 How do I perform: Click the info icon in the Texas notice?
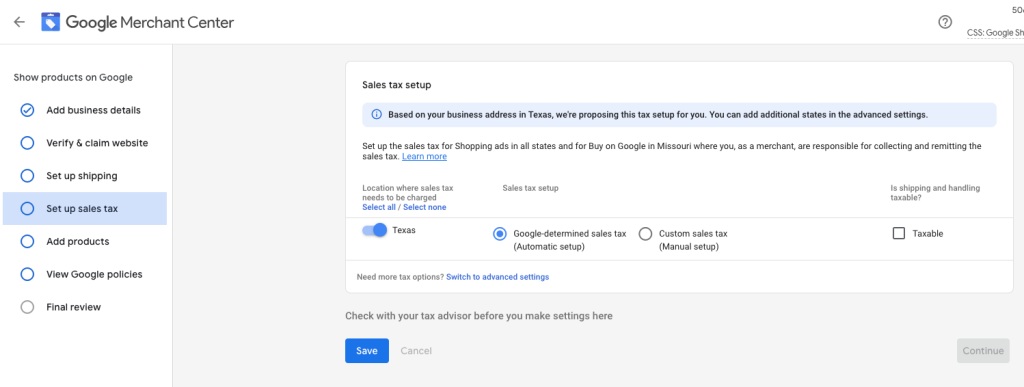coord(376,114)
